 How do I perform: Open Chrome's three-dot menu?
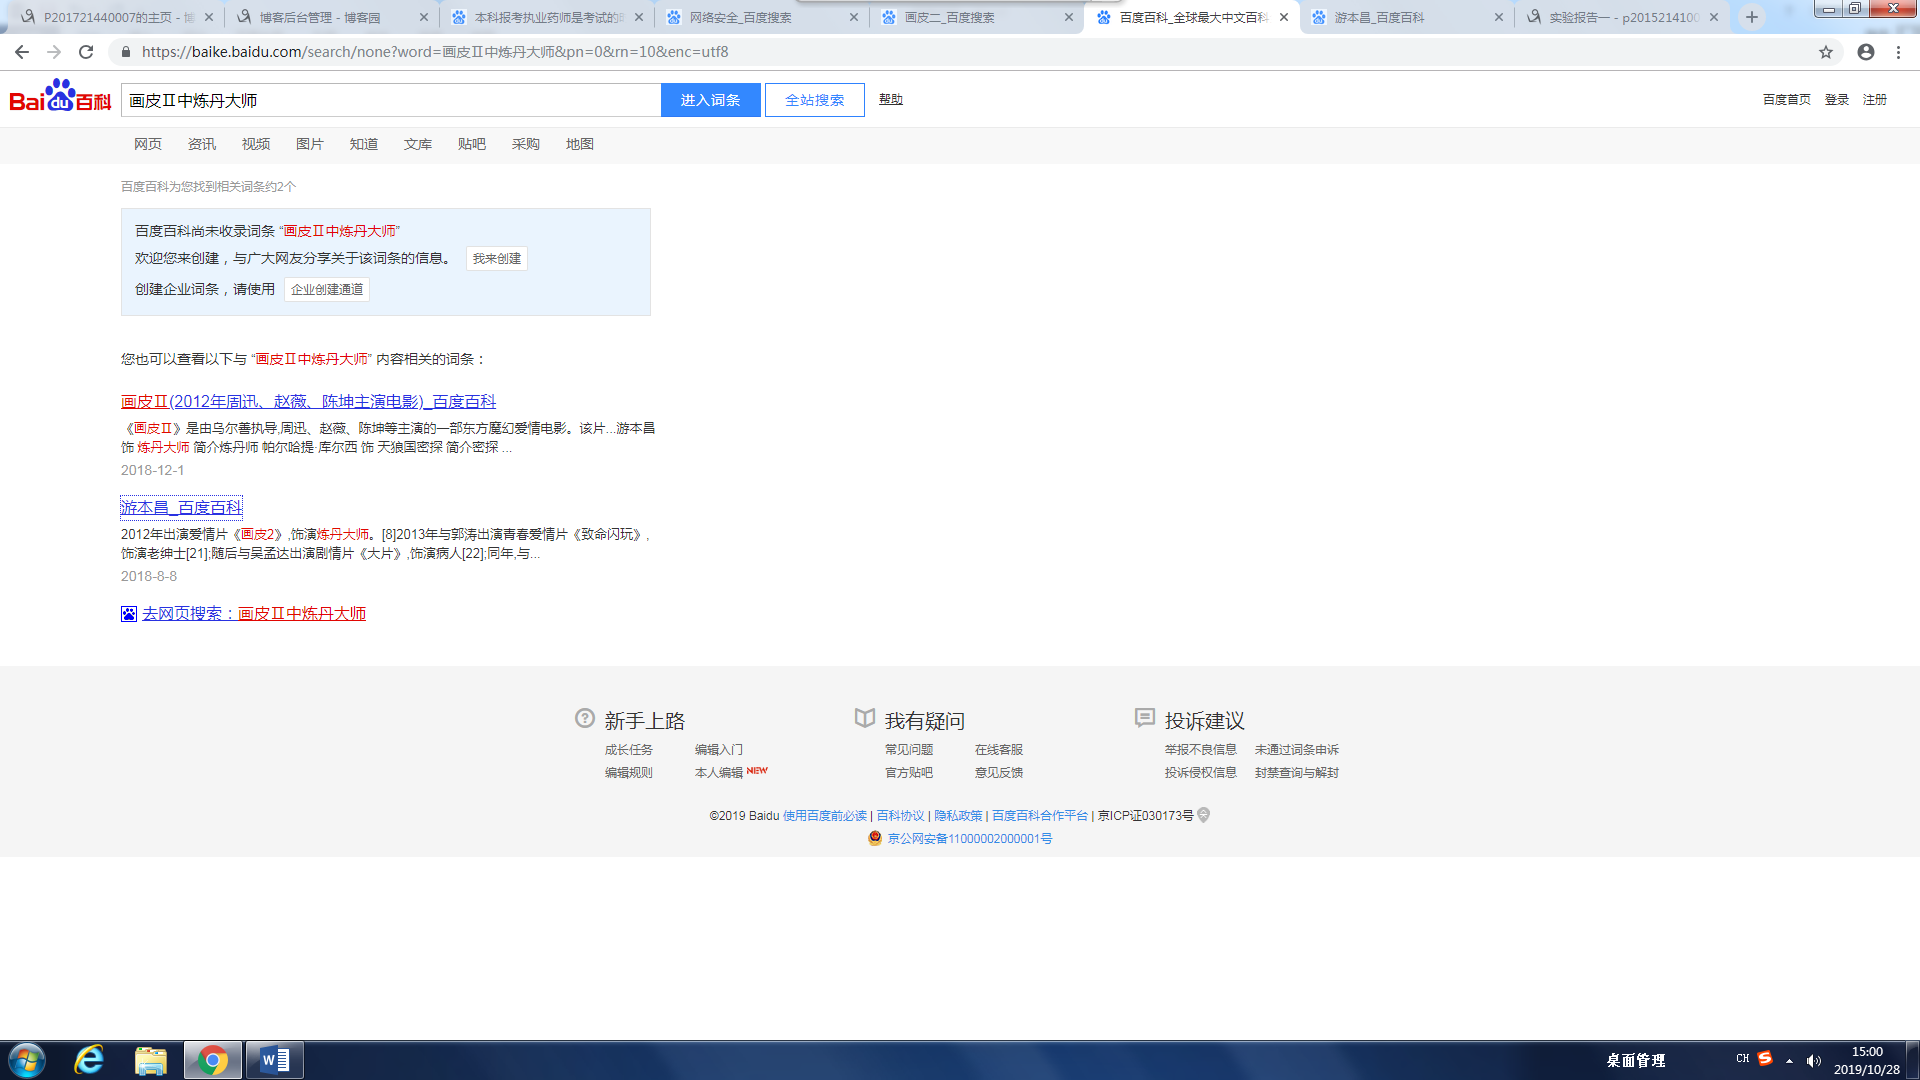coord(1899,52)
